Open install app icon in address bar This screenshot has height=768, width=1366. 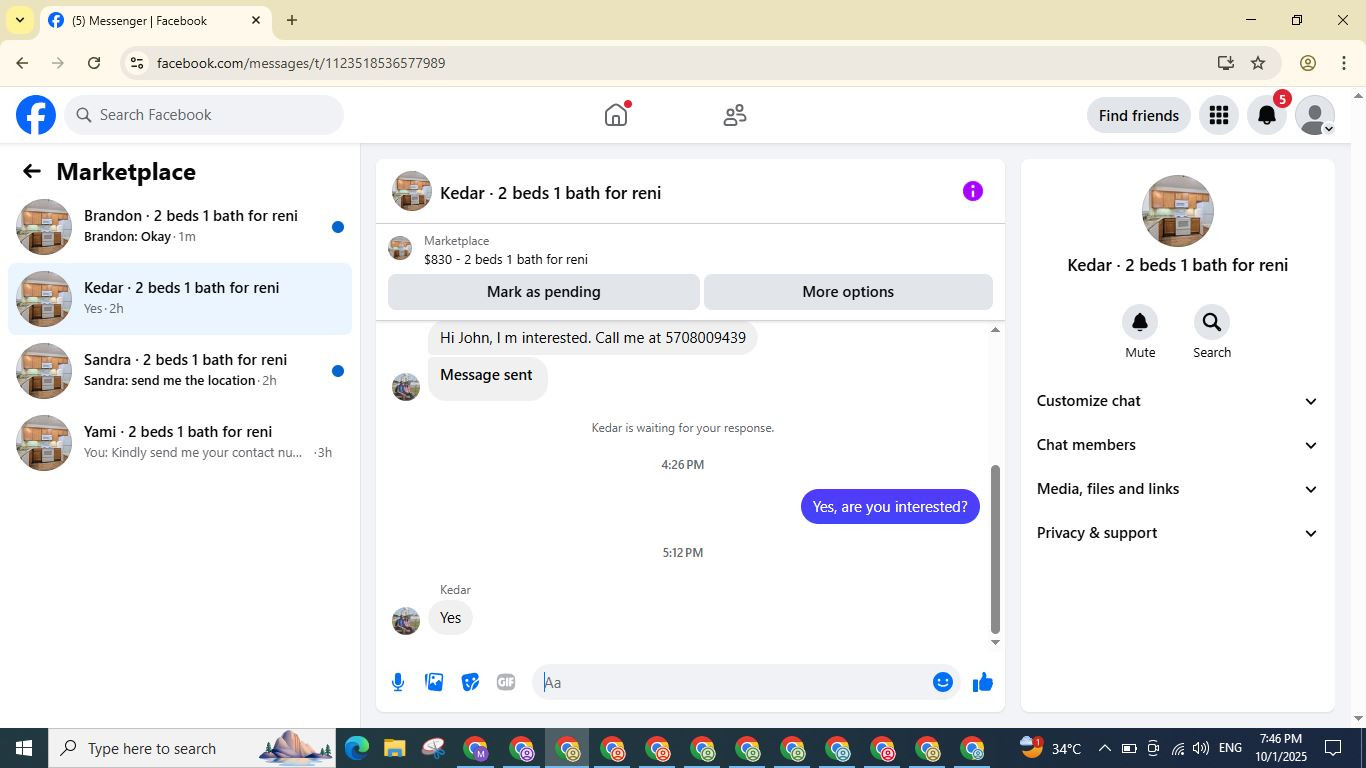click(x=1225, y=63)
